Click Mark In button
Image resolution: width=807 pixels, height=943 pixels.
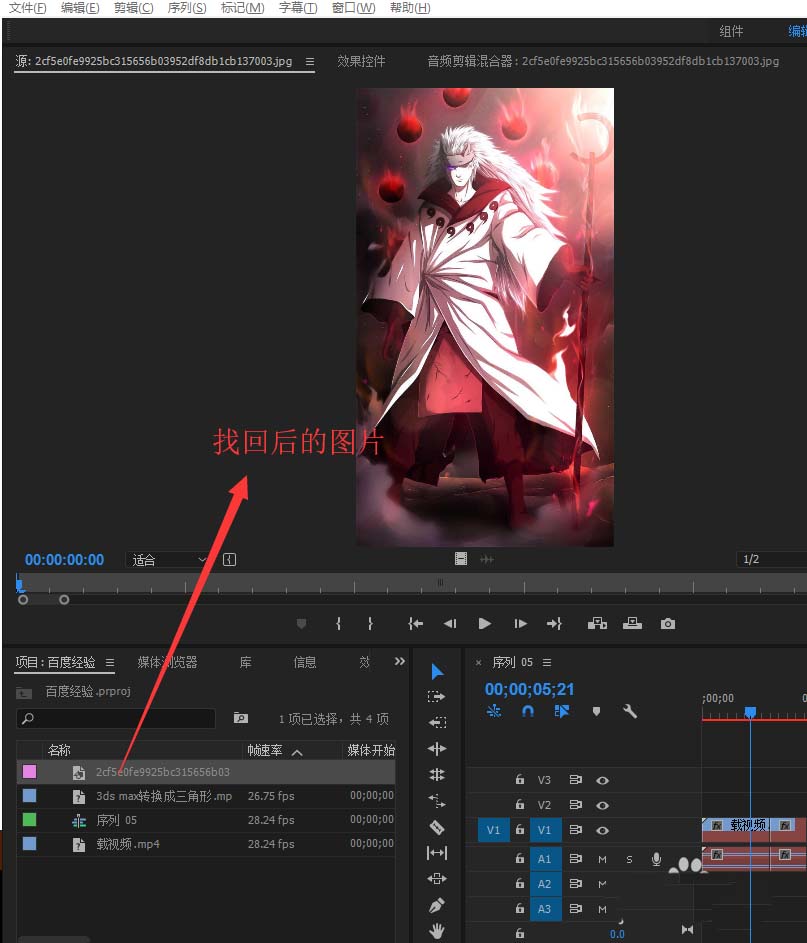coord(339,624)
